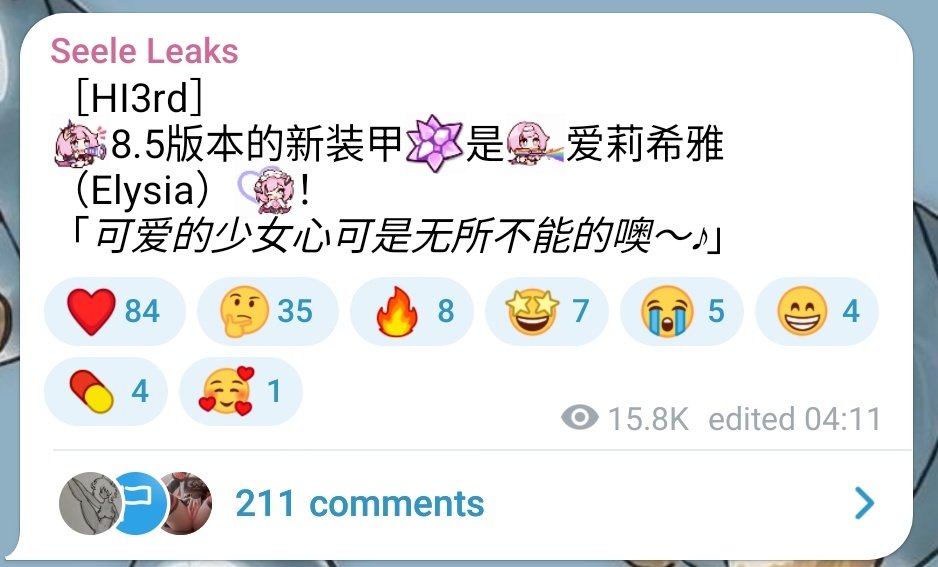Tap the Elysia maid heart emoji
Viewport: 938px width, 567px height.
click(x=266, y=190)
